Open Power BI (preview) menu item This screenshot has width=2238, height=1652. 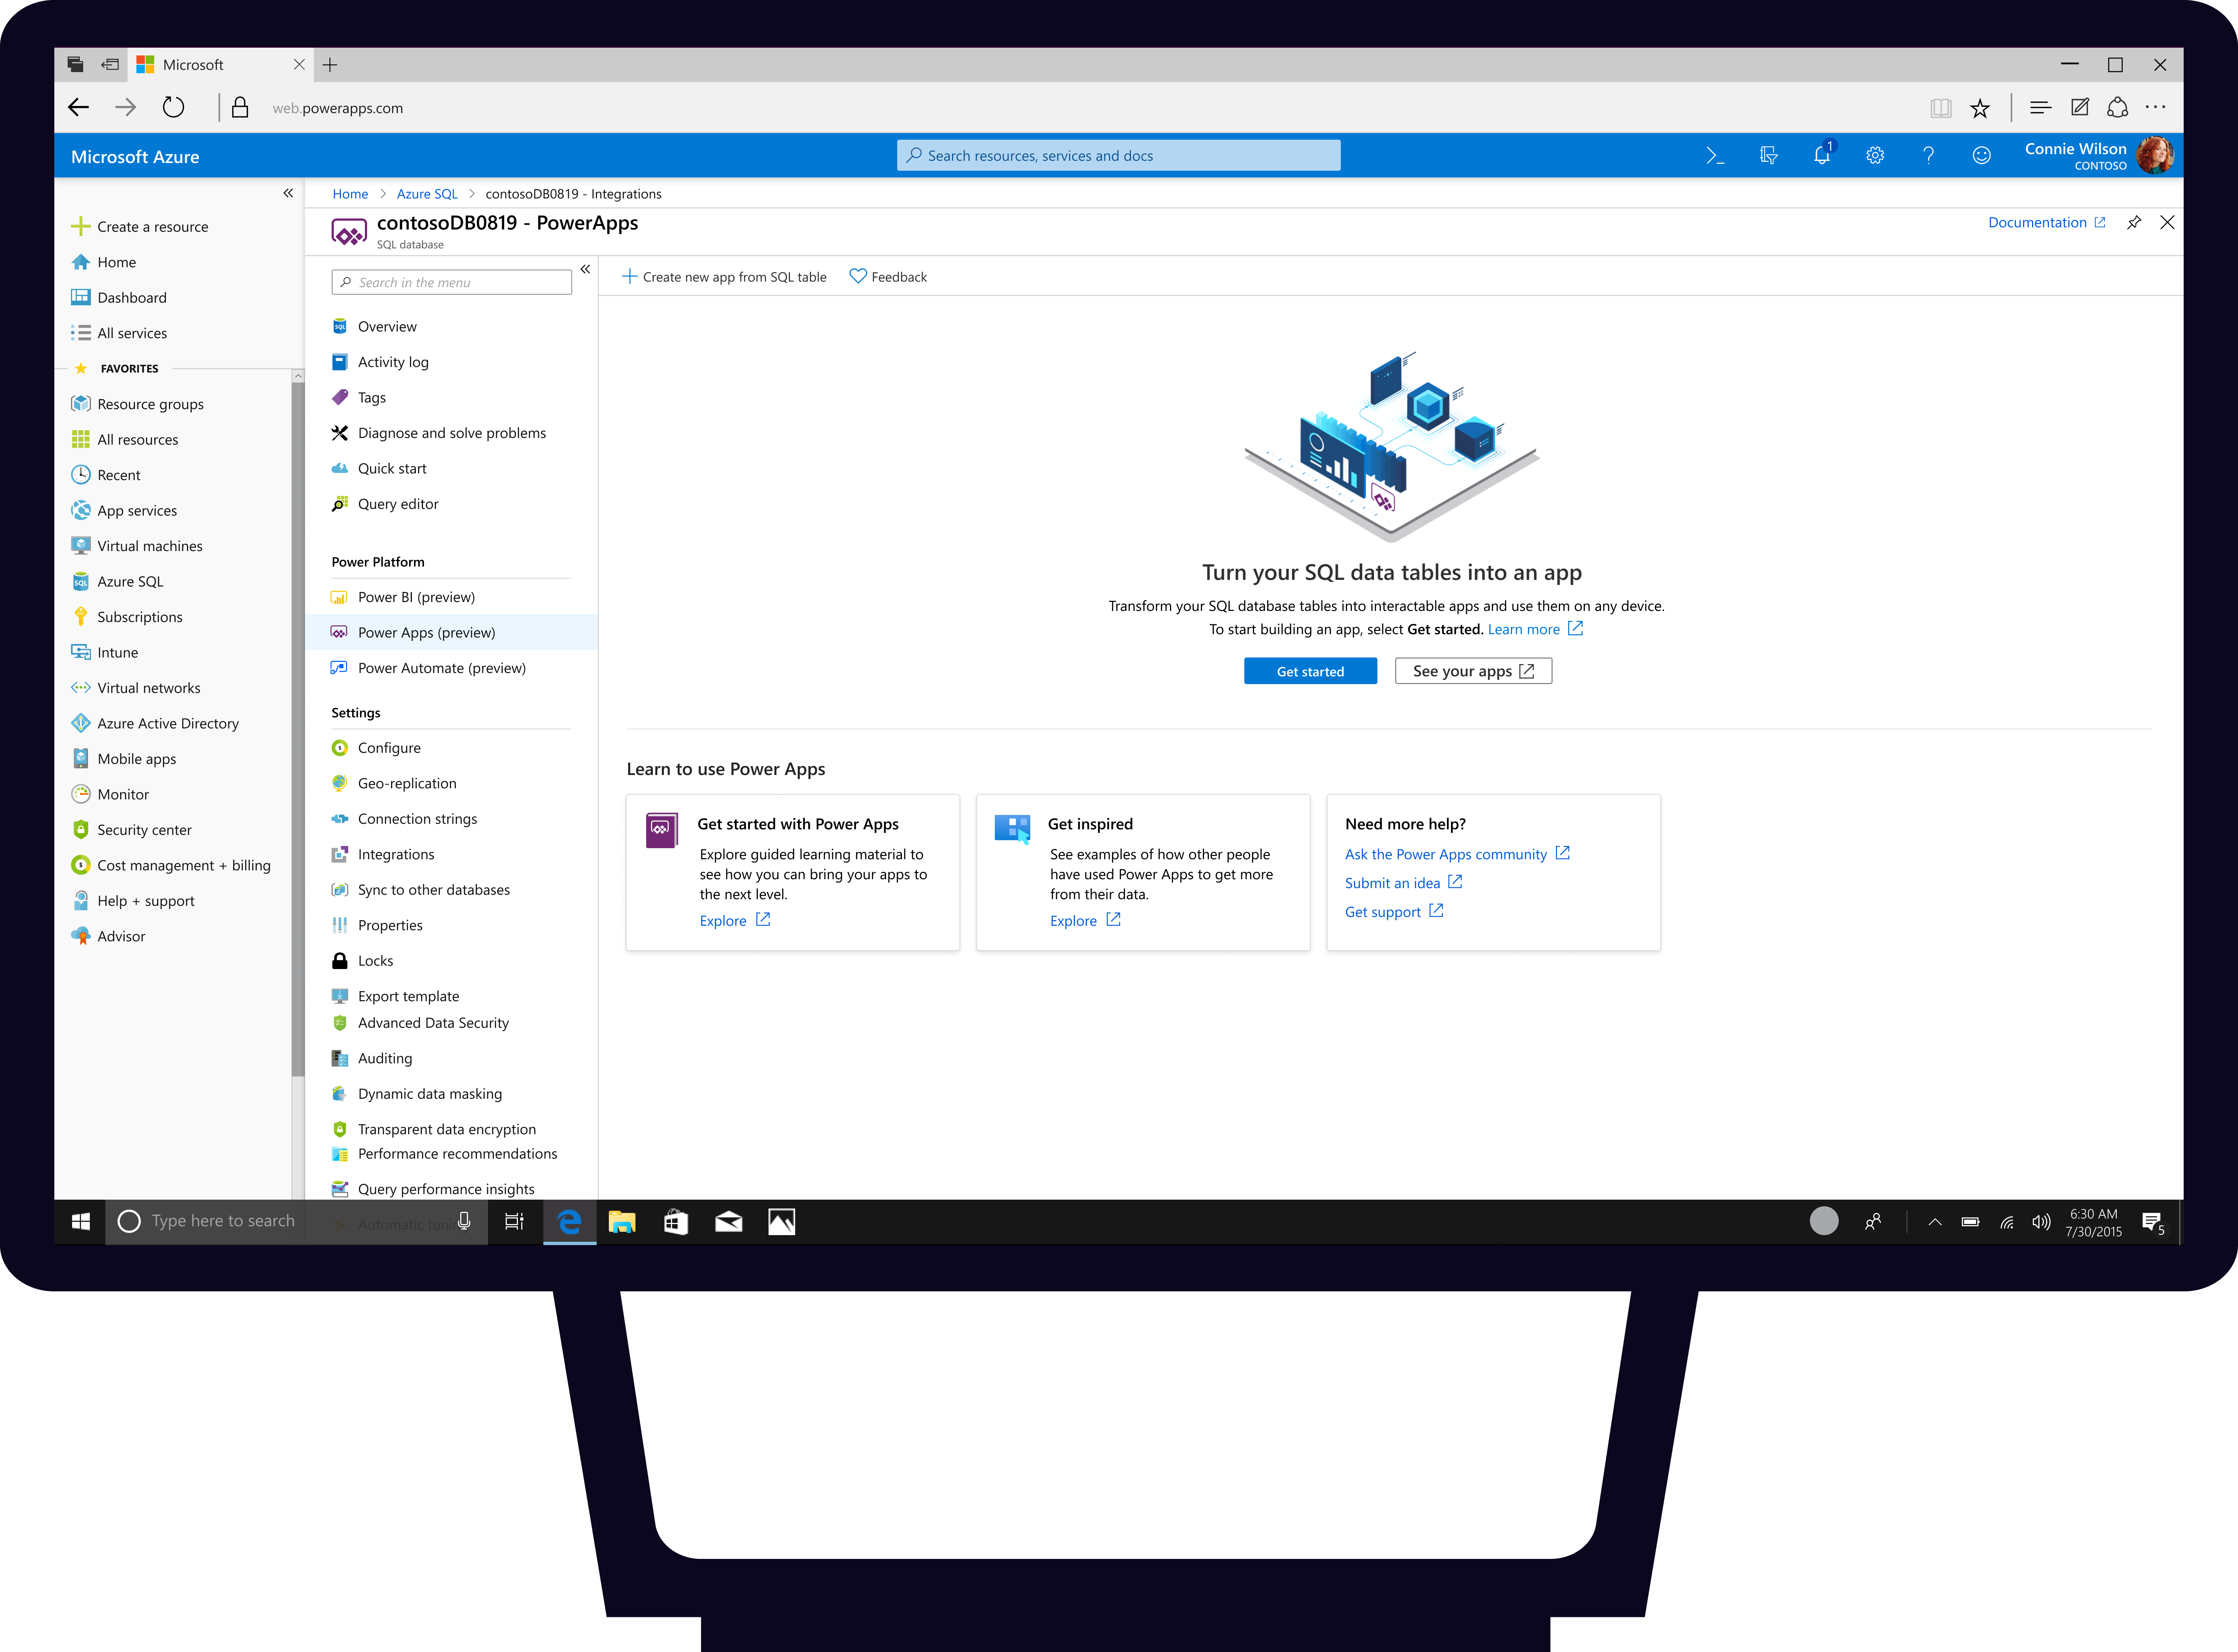[x=416, y=597]
